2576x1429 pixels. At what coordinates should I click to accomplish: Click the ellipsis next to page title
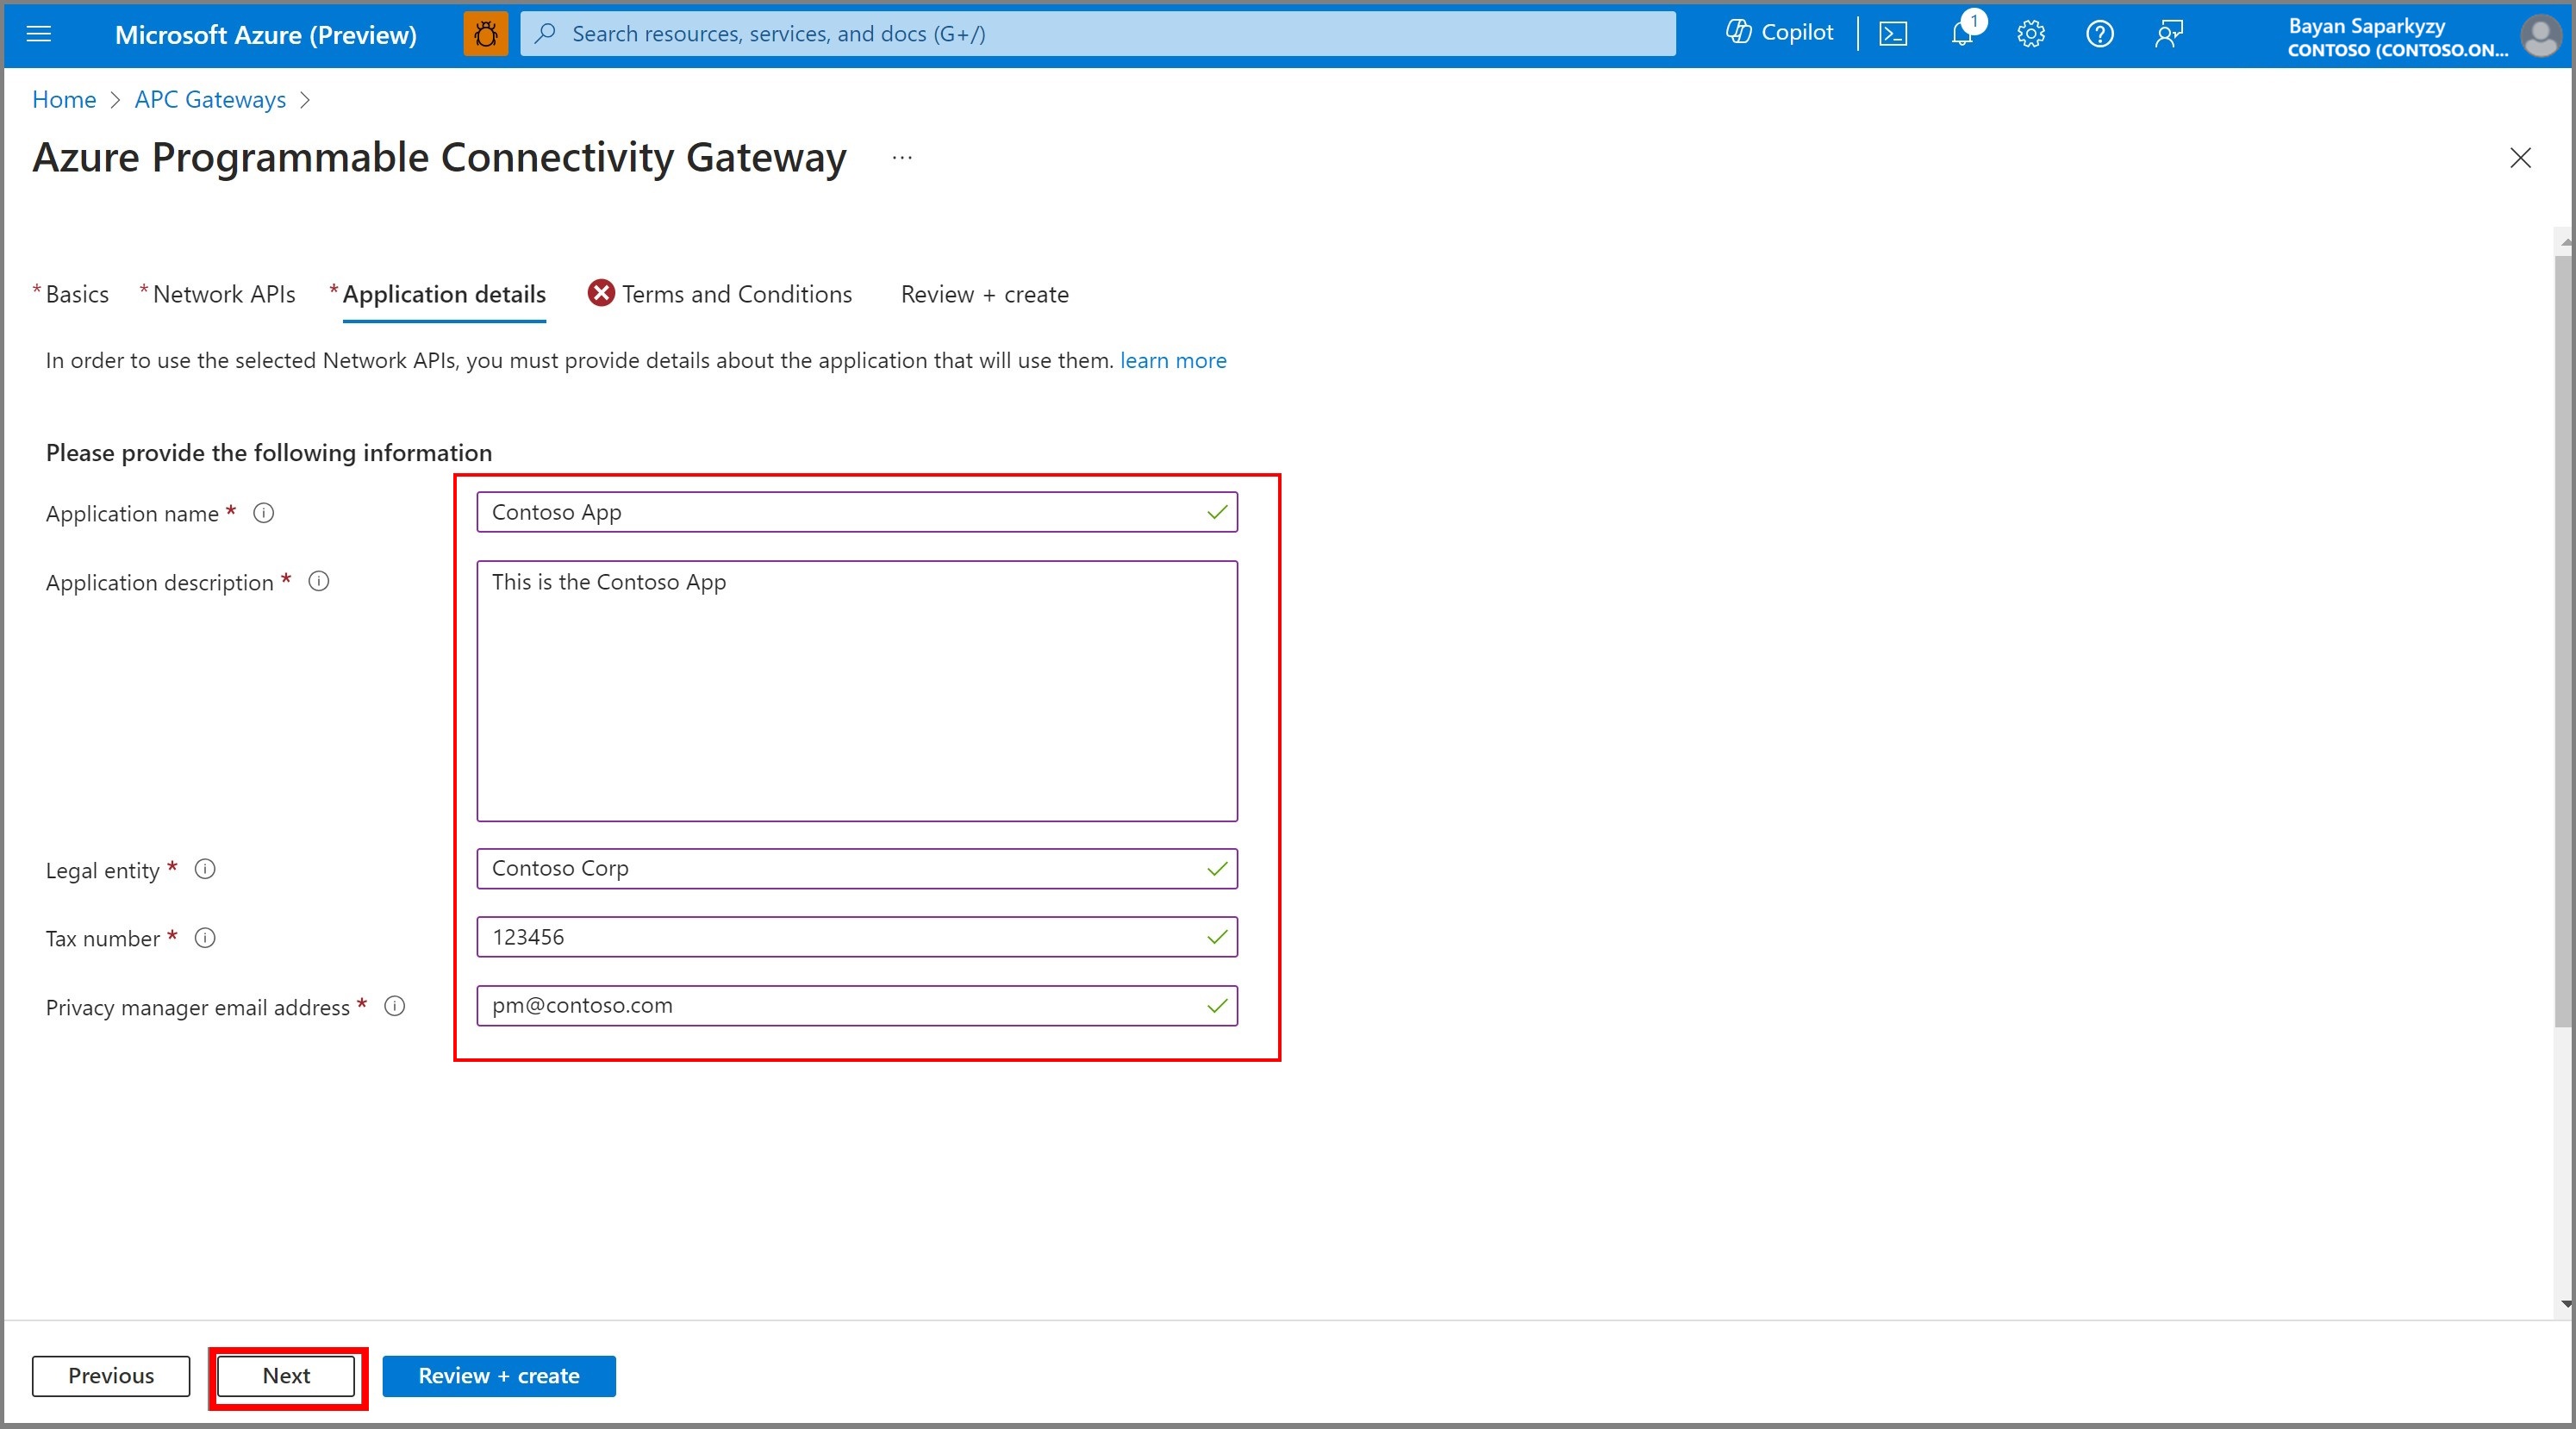click(x=902, y=157)
